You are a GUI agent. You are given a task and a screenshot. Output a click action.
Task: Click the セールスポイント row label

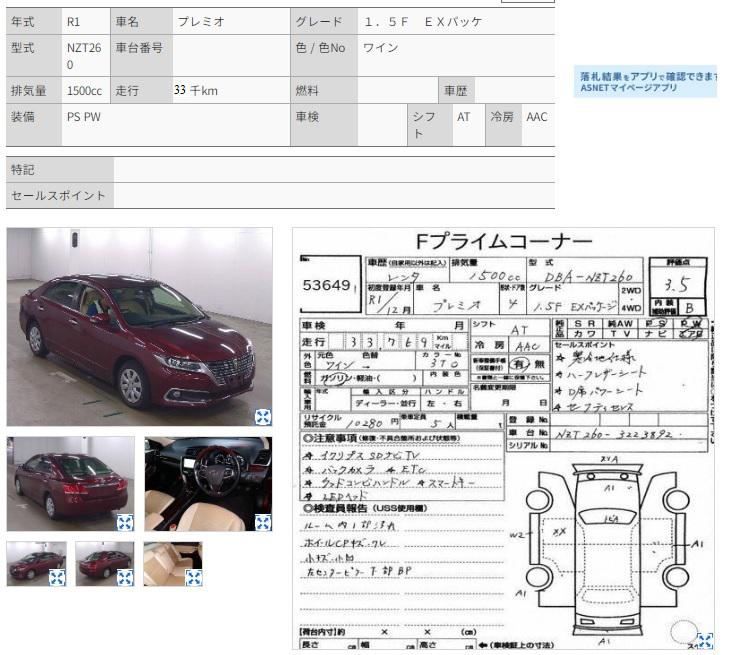[58, 195]
